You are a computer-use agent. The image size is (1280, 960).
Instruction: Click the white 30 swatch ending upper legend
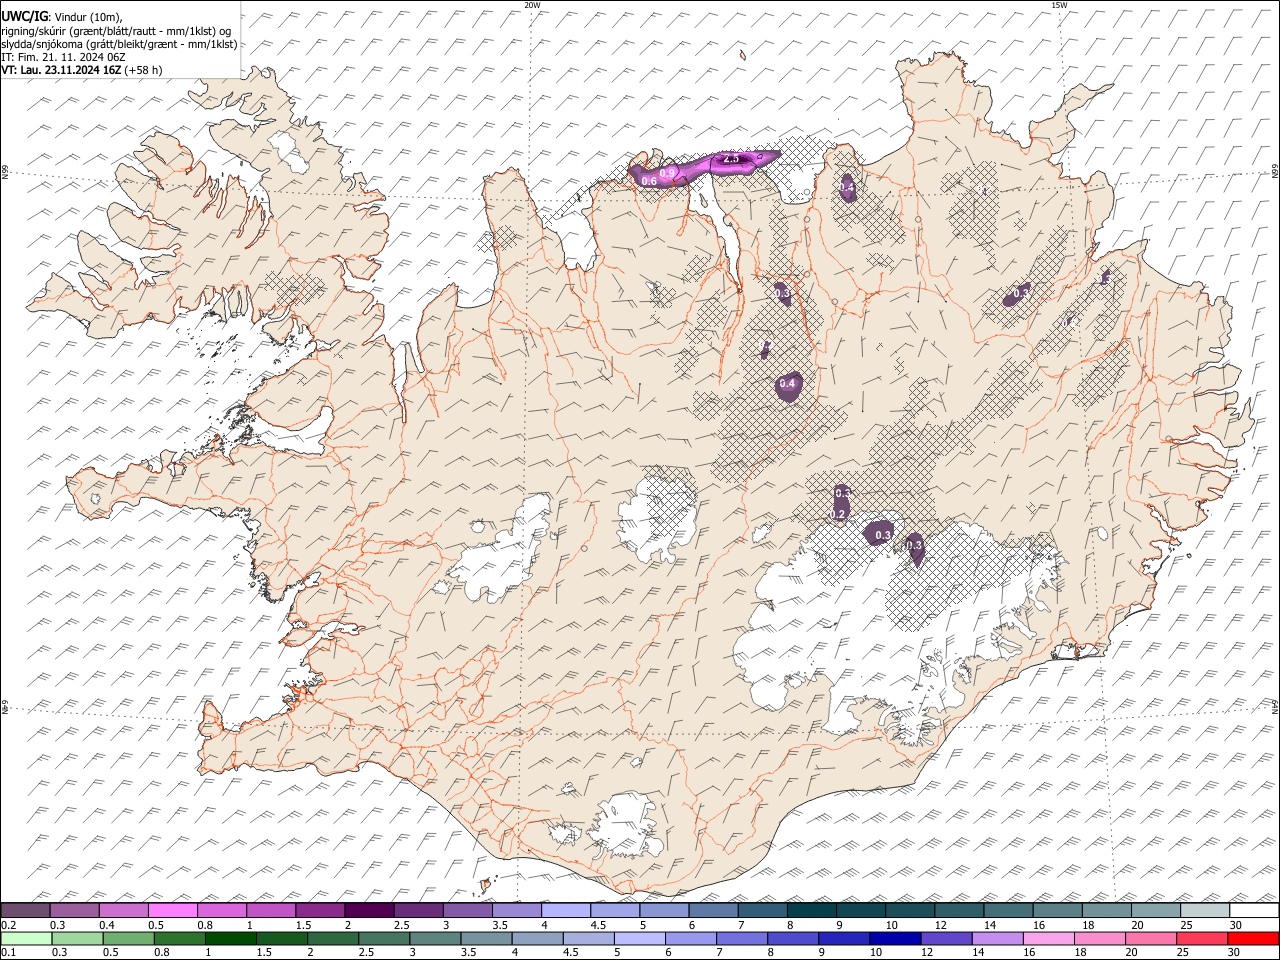[1254, 910]
